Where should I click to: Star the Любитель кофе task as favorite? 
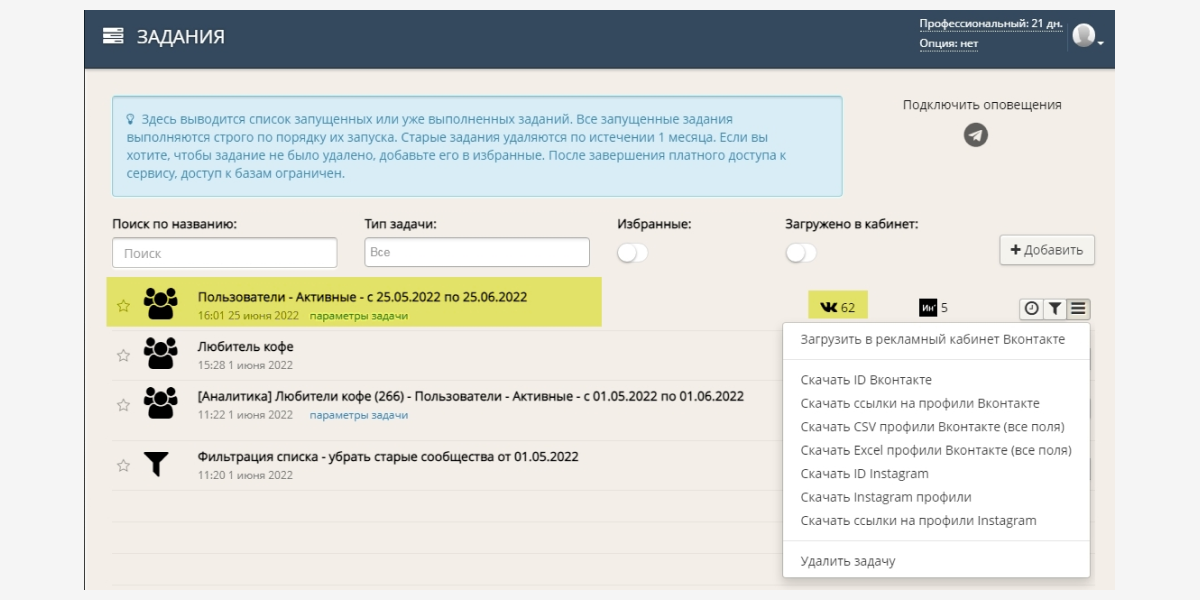[123, 355]
